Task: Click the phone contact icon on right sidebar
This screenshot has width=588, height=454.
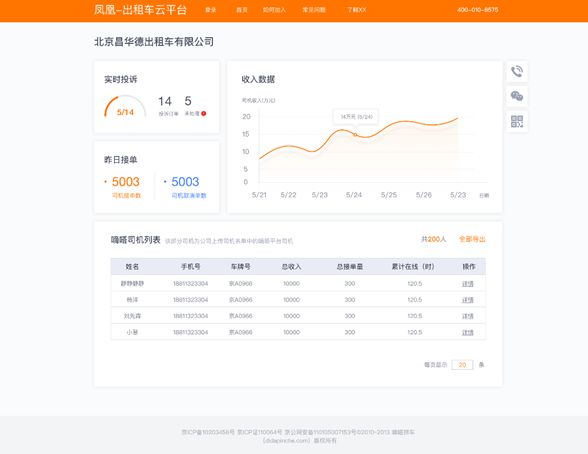Action: tap(517, 71)
